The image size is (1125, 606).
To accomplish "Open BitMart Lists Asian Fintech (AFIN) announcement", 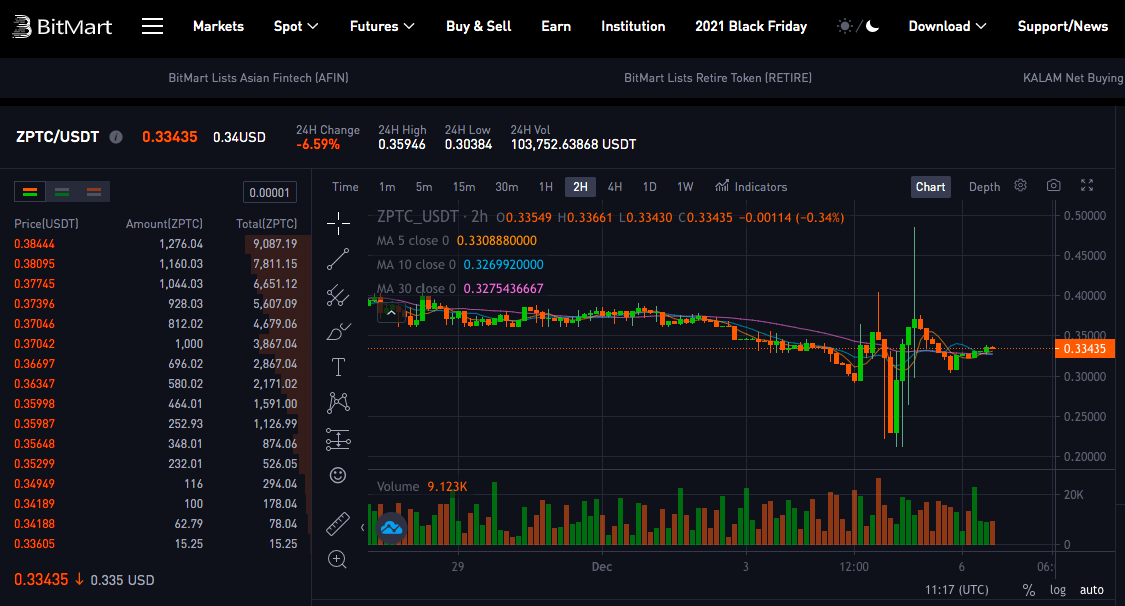I will click(x=258, y=78).
